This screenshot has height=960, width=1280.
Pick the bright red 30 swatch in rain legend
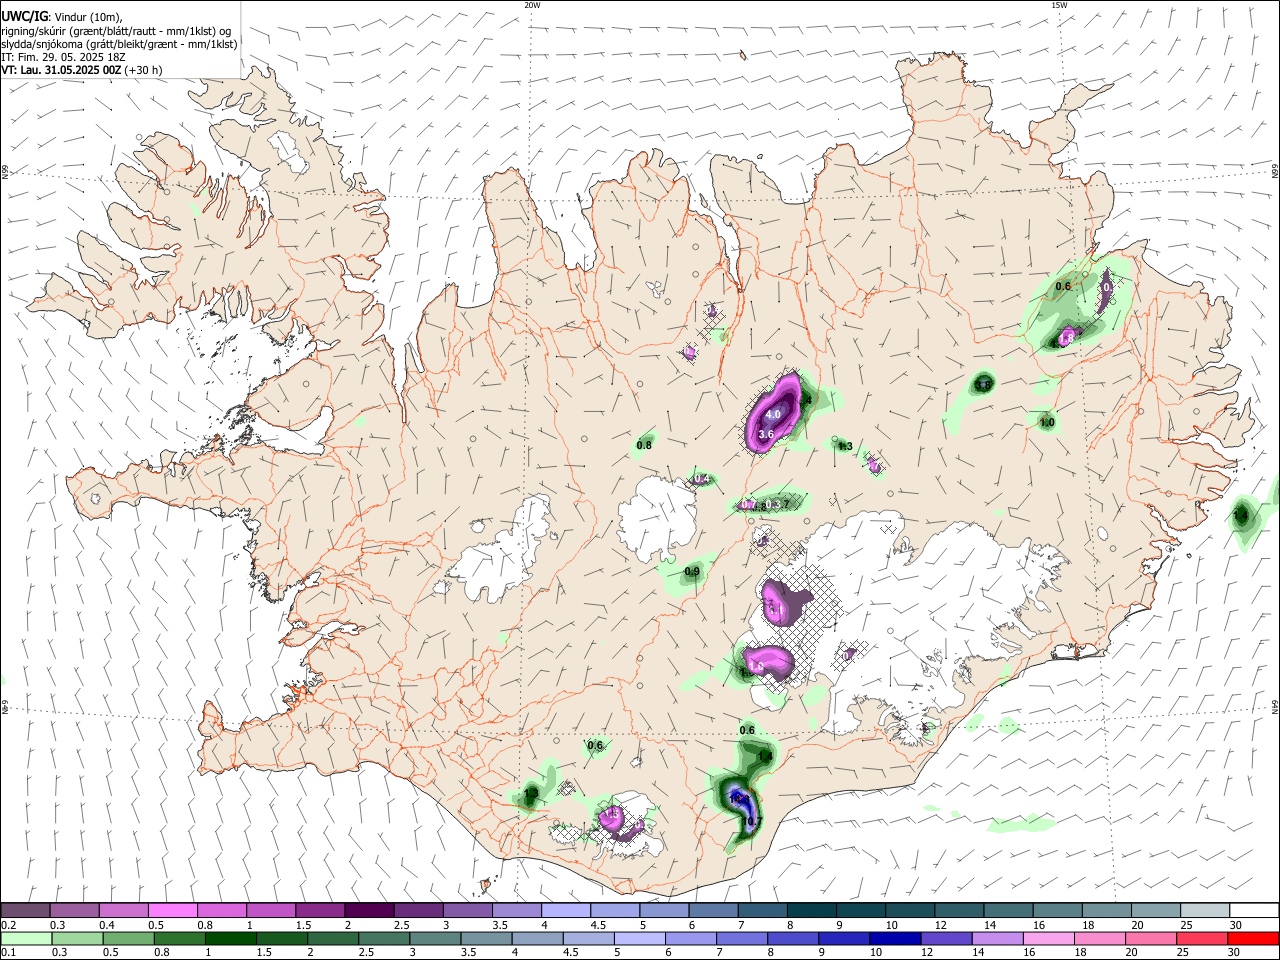(1253, 938)
